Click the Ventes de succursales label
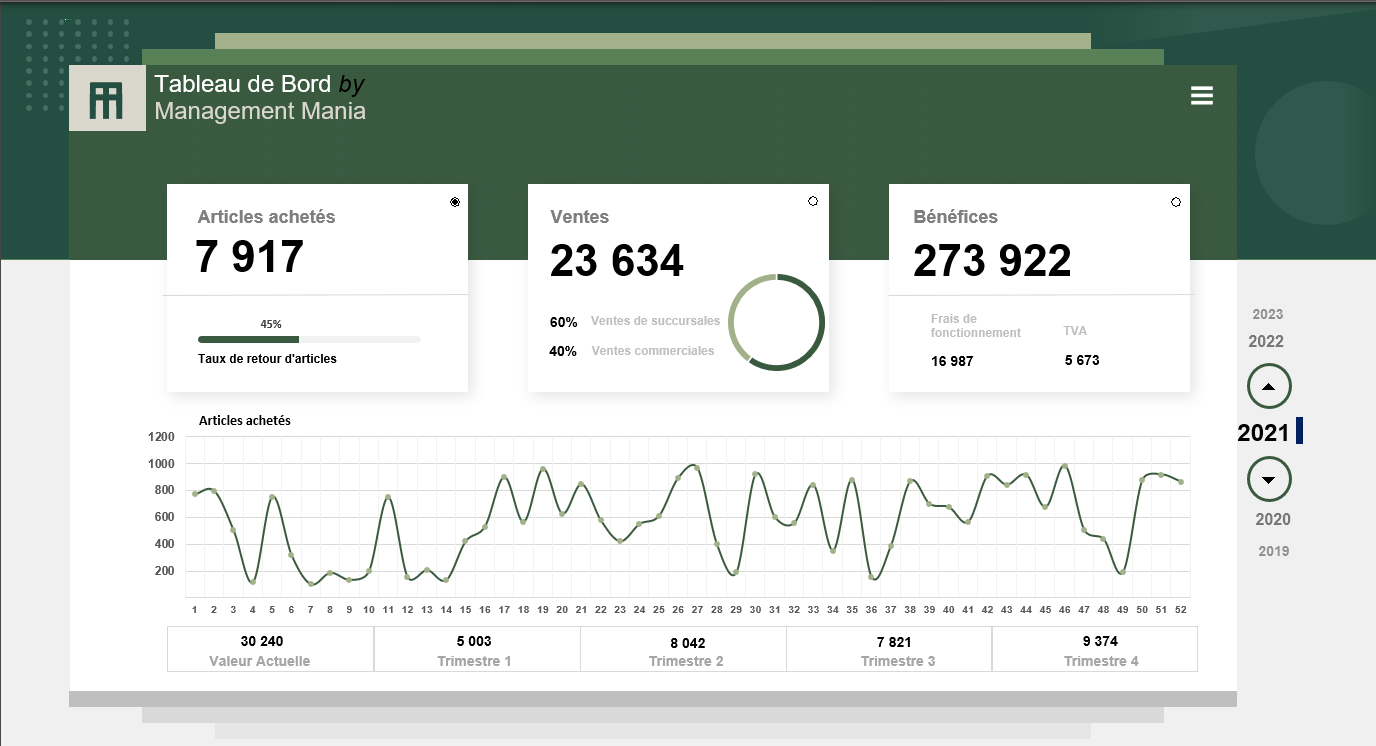The width and height of the screenshot is (1376, 746). [x=655, y=321]
